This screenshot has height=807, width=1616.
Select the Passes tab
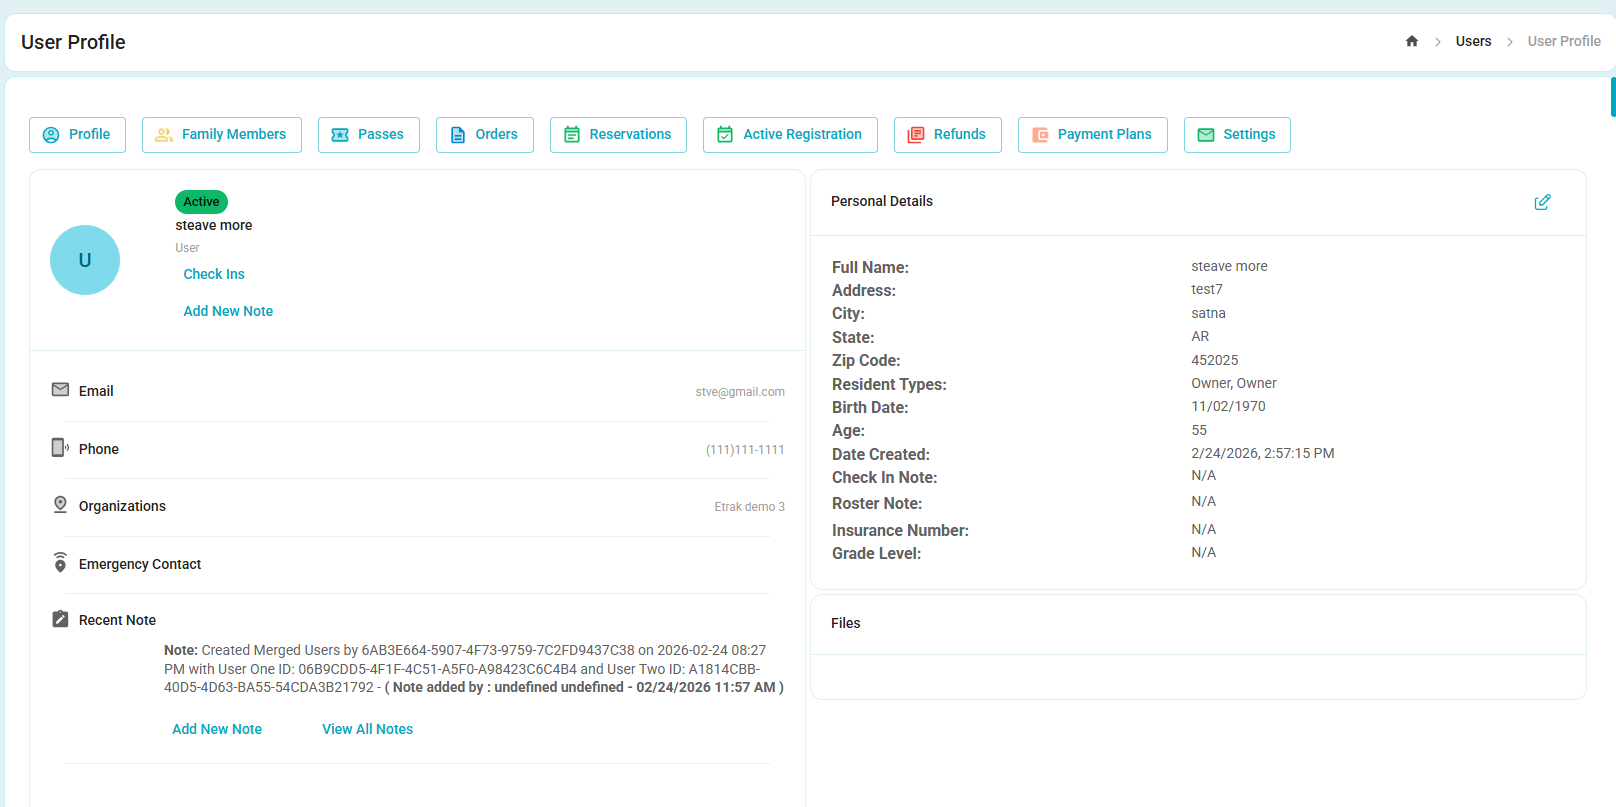coord(369,135)
